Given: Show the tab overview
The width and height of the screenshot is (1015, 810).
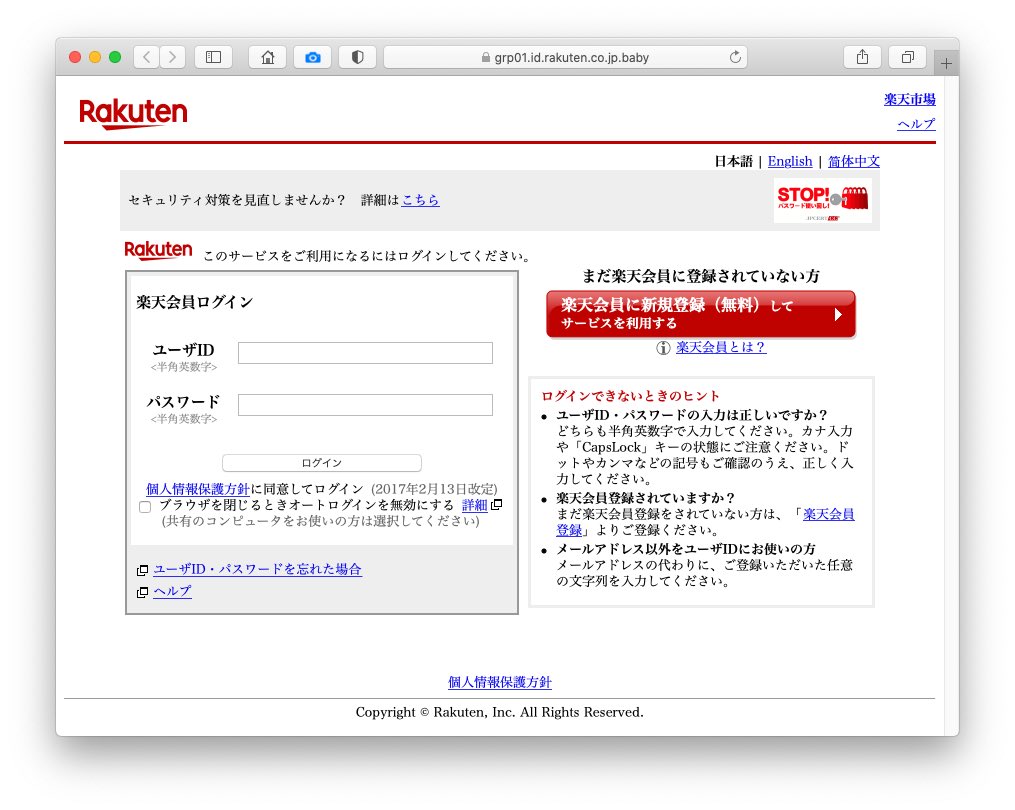Looking at the screenshot, I should 908,57.
